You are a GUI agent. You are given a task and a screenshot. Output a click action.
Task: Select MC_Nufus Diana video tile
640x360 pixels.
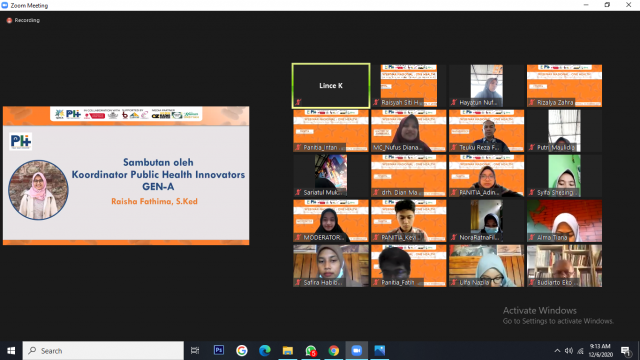409,131
